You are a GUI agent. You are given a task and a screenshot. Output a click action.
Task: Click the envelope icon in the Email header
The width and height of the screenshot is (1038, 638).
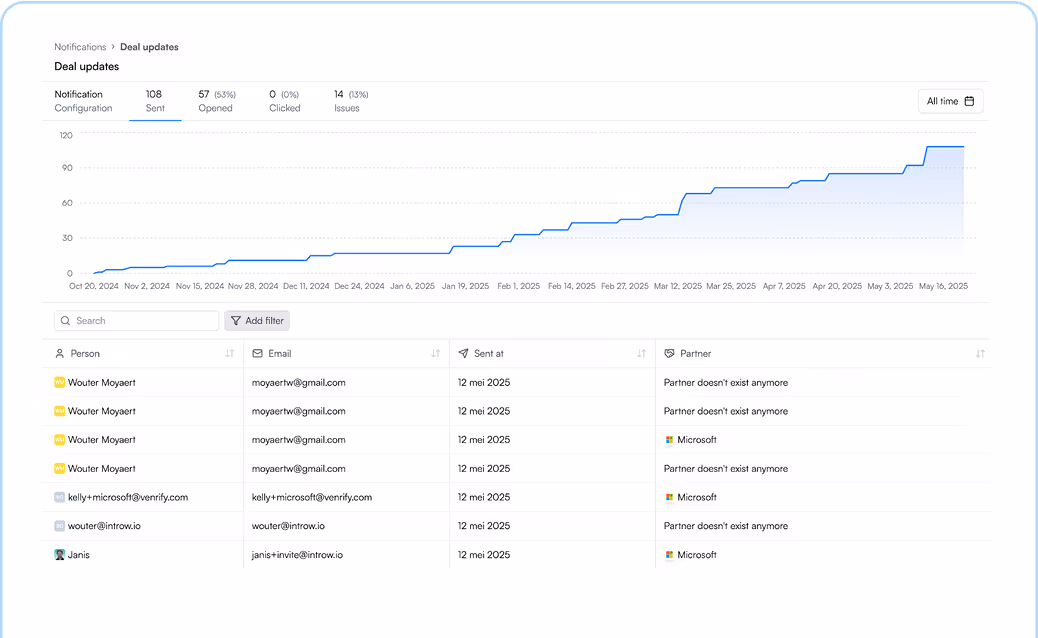coord(258,353)
